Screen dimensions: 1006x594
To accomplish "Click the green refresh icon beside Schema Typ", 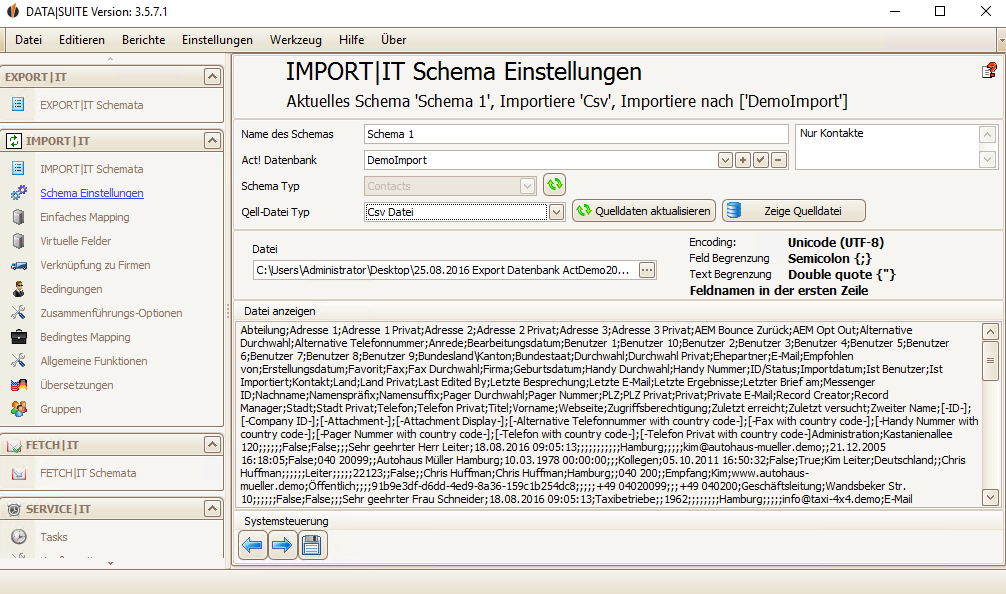I will point(554,185).
